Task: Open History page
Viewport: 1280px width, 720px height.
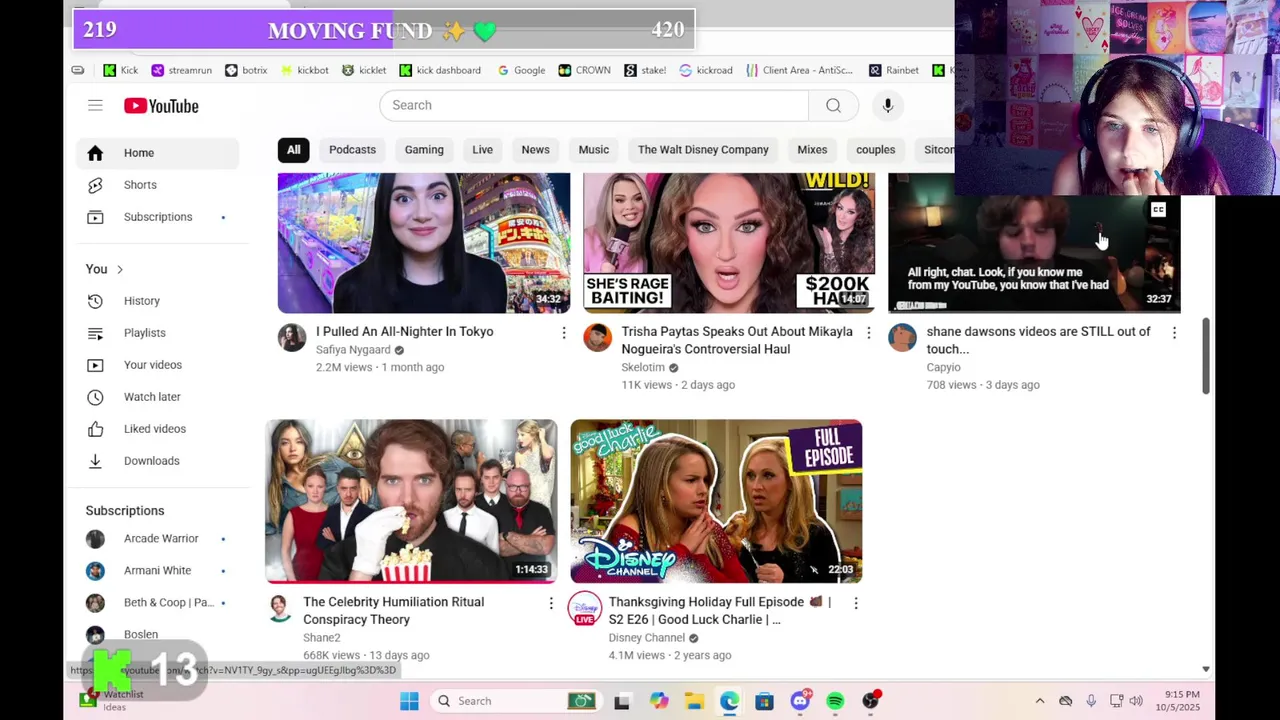Action: [x=157, y=301]
